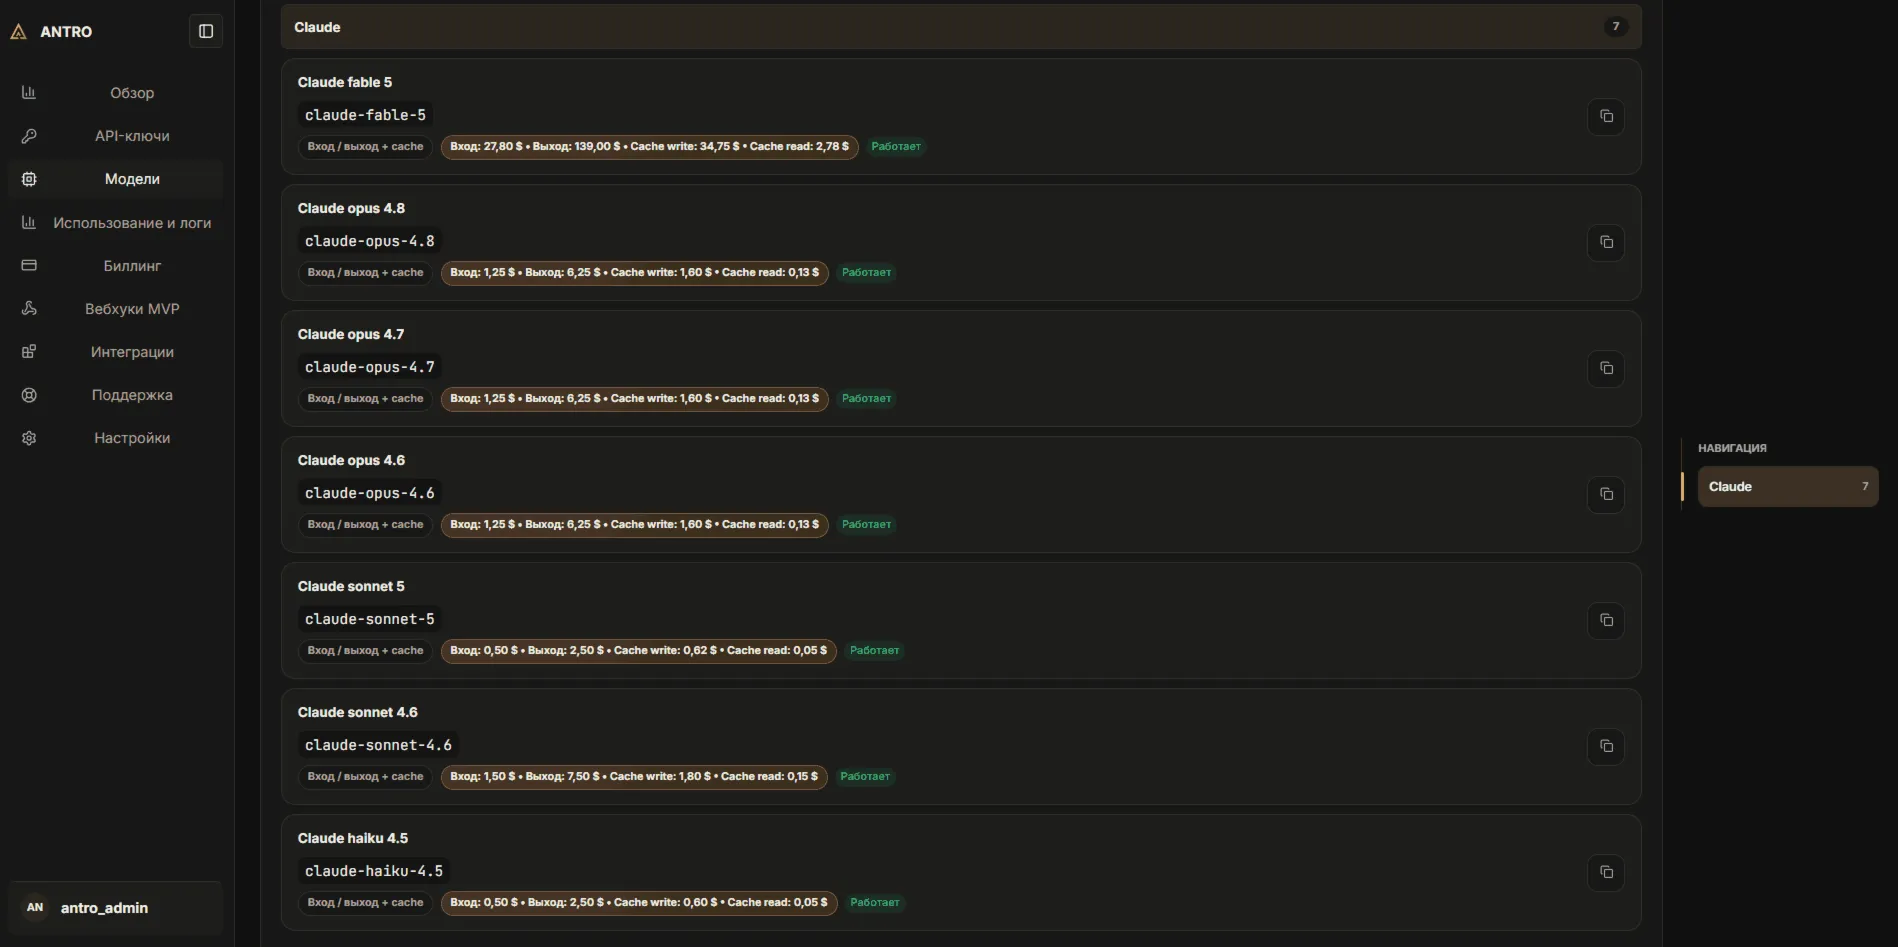The image size is (1898, 947).
Task: Click the Биллинг card icon
Action: click(x=29, y=265)
